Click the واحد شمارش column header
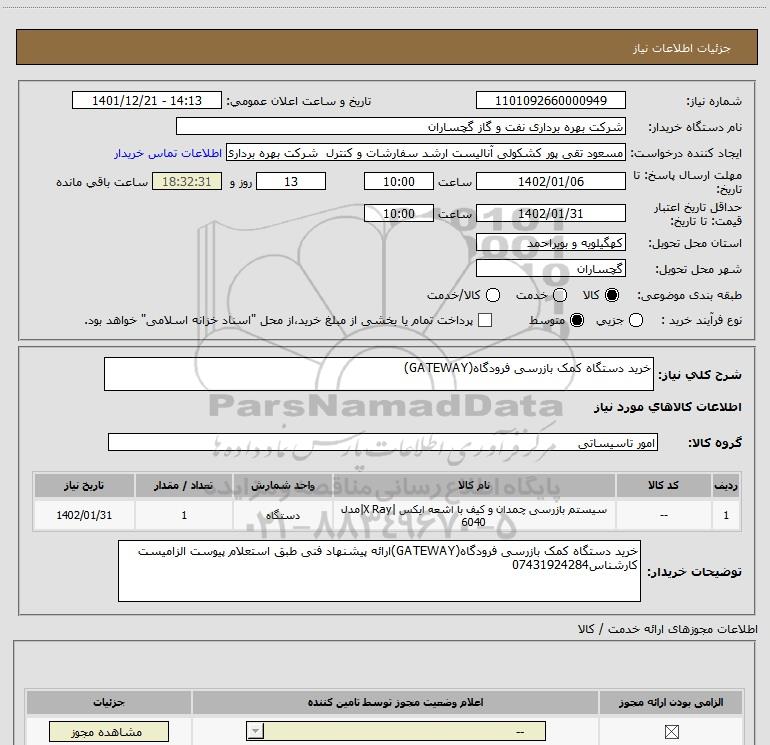 [x=283, y=485]
